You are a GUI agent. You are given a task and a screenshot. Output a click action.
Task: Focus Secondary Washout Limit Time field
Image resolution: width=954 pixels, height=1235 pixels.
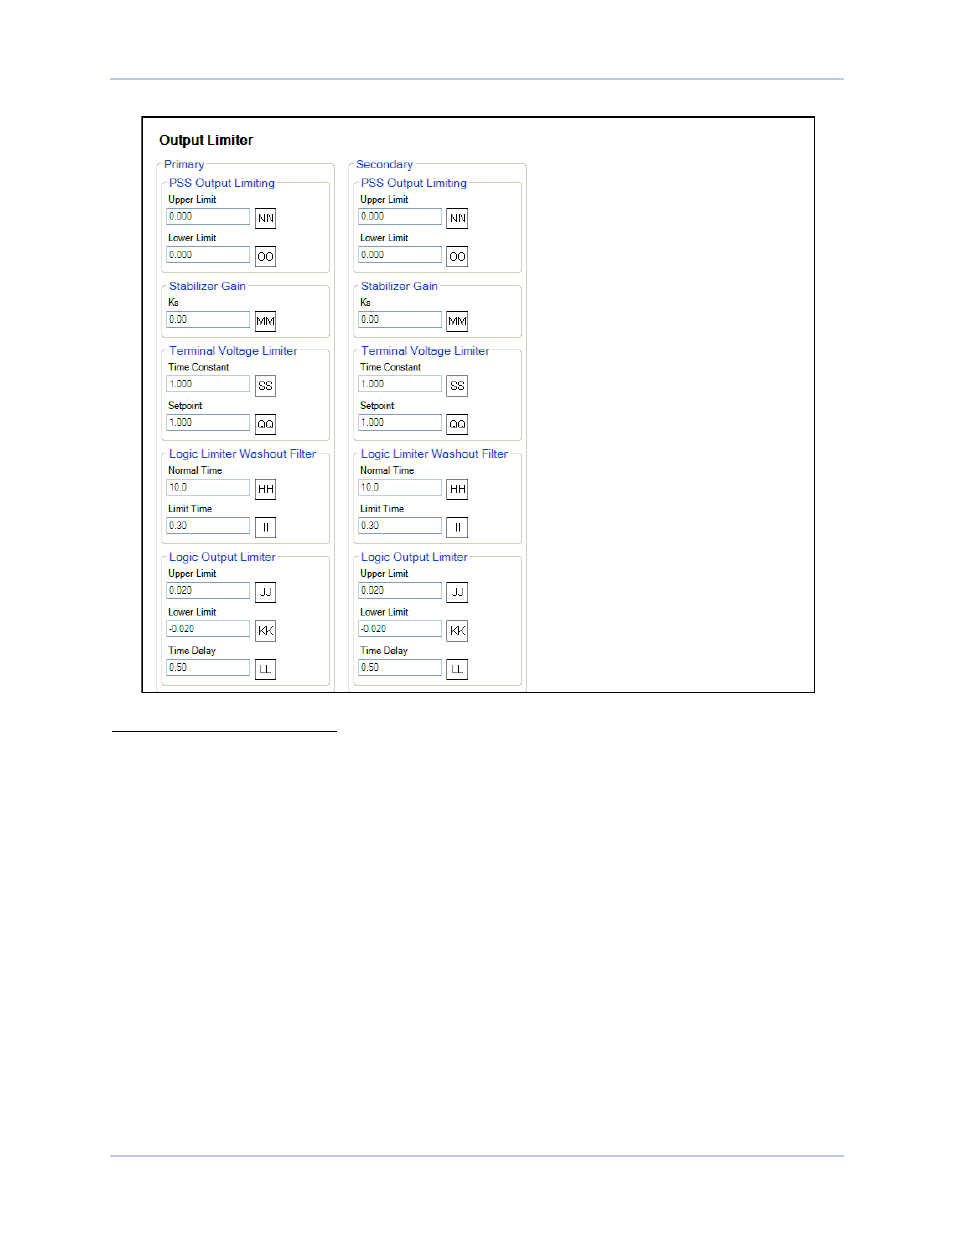coord(400,525)
